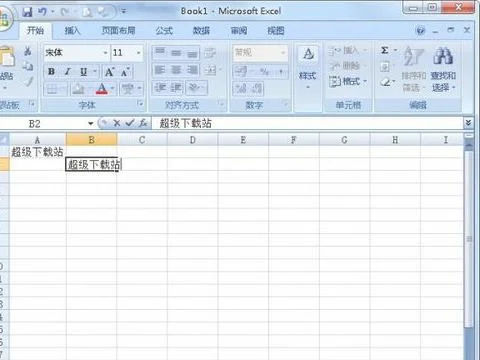The width and height of the screenshot is (480, 360).
Task: Toggle align text left
Action: [160, 70]
